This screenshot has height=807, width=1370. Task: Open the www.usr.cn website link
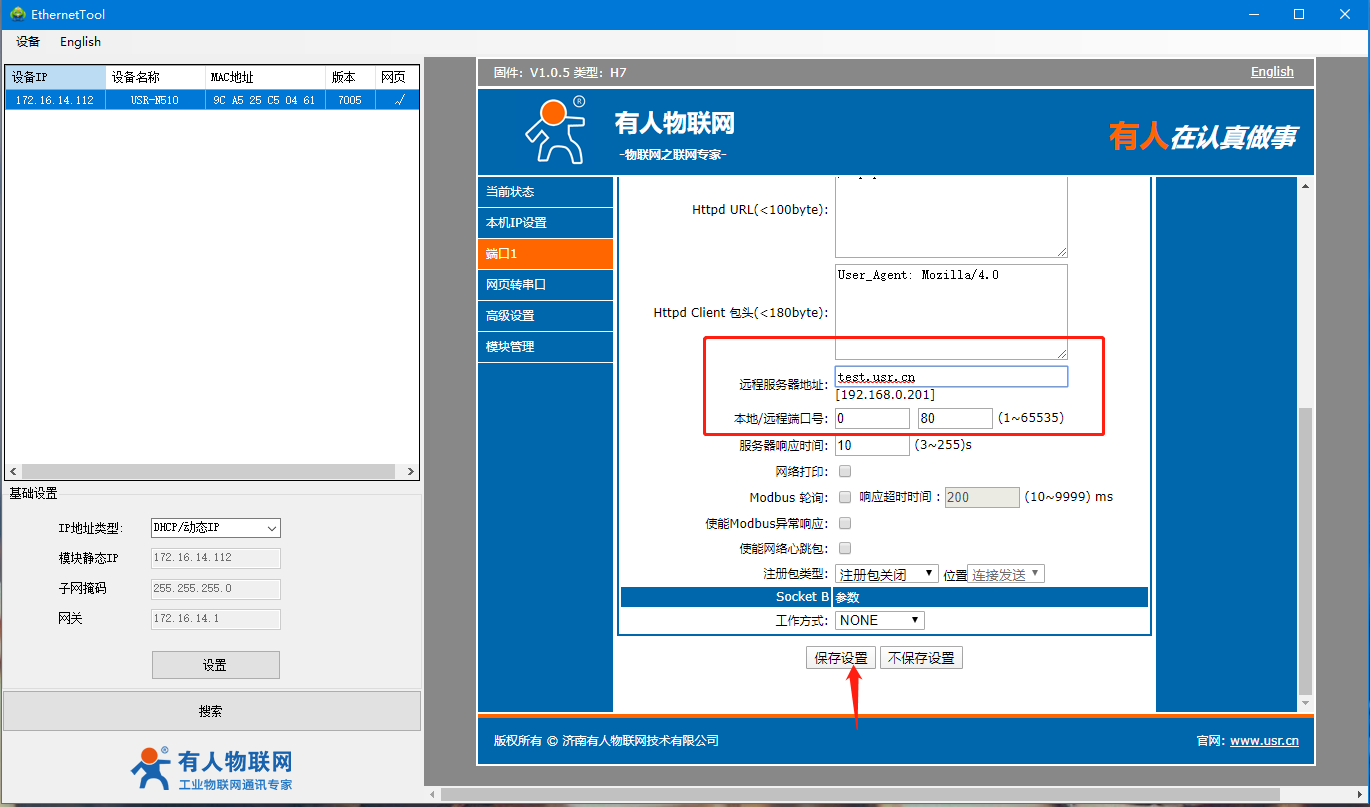1264,741
